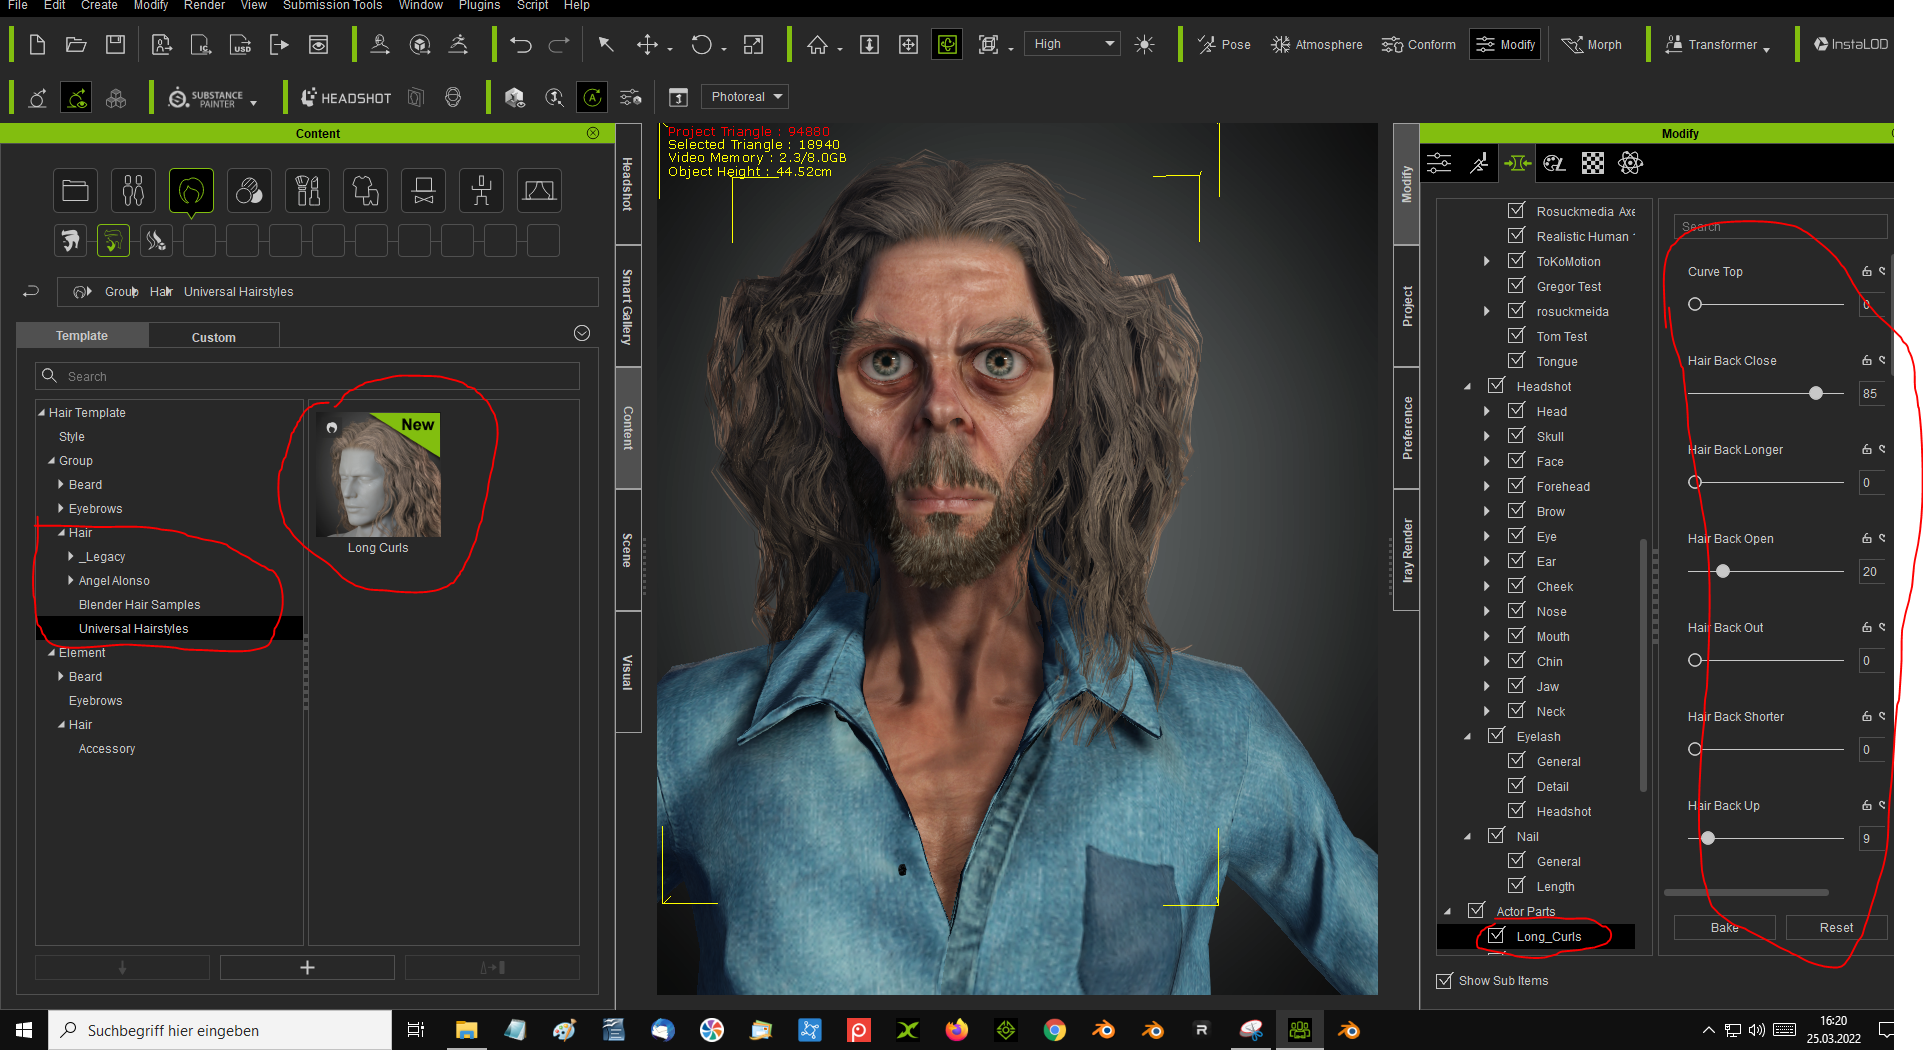Viewport: 1923px width, 1050px height.
Task: Click the Home camera view icon
Action: pyautogui.click(x=817, y=44)
